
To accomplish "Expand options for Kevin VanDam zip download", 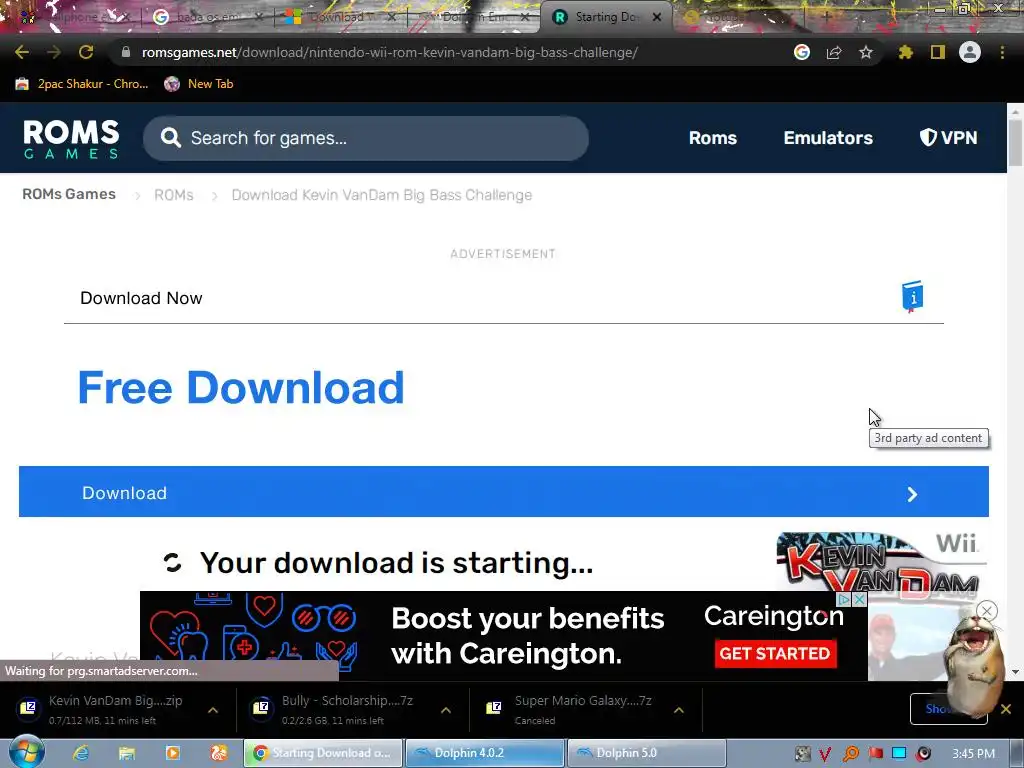I will pos(213,710).
